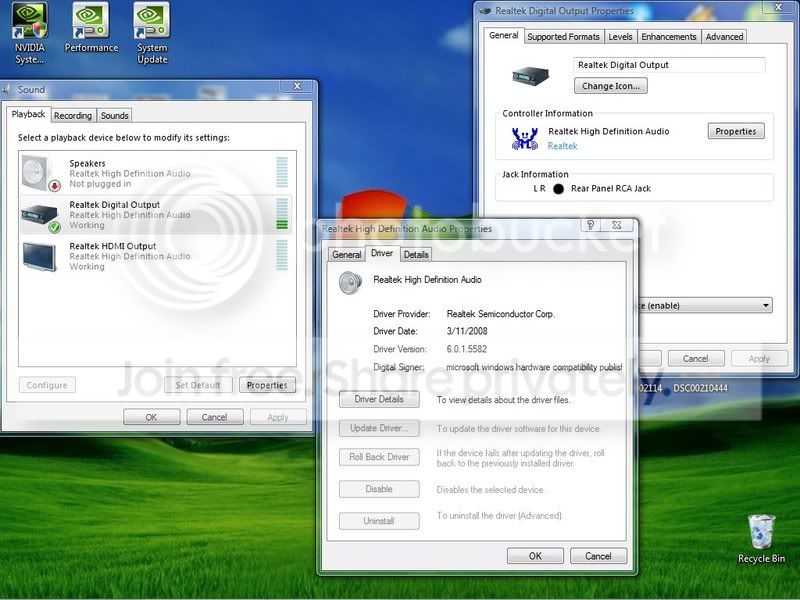The width and height of the screenshot is (800, 600).
Task: Click the digital output device icon beside Change Icon
Action: (530, 77)
